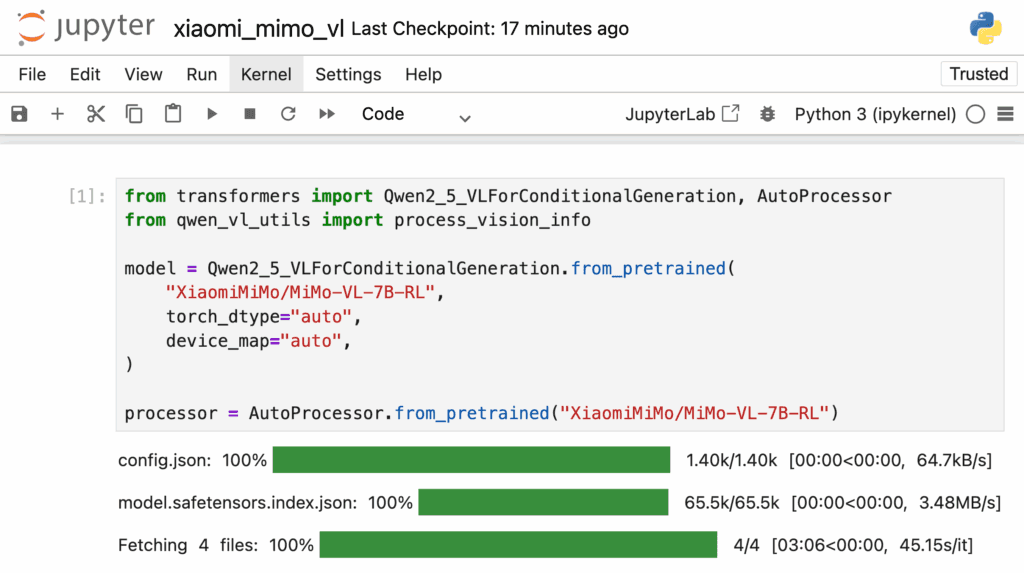The width and height of the screenshot is (1024, 573).
Task: Copy the selected cell
Action: 134,114
